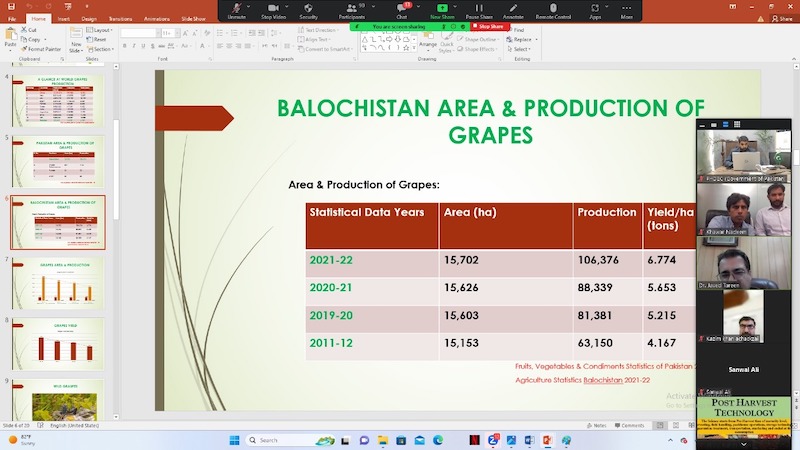Expand the Section dropdown
This screenshot has width=800, height=450.
(101, 48)
